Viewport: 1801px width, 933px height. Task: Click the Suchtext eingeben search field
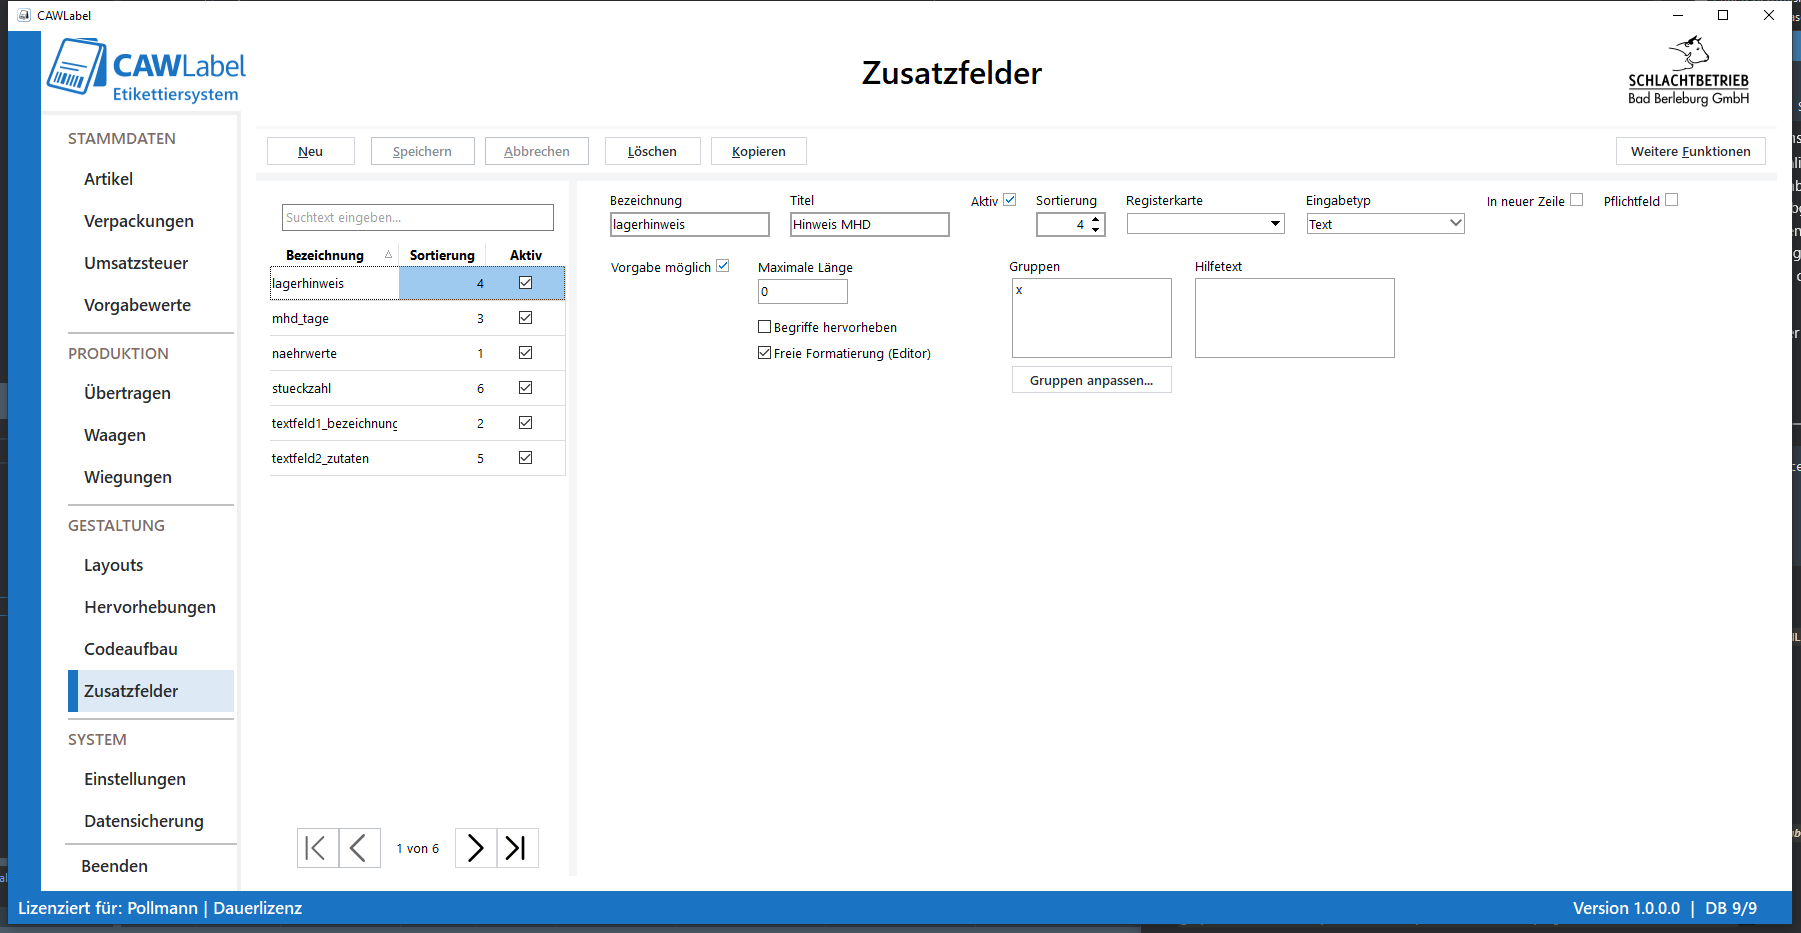pos(418,217)
